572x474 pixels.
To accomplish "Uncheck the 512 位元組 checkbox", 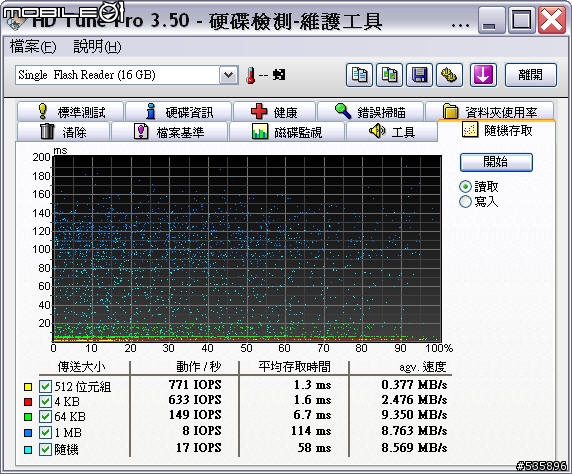I will [45, 386].
